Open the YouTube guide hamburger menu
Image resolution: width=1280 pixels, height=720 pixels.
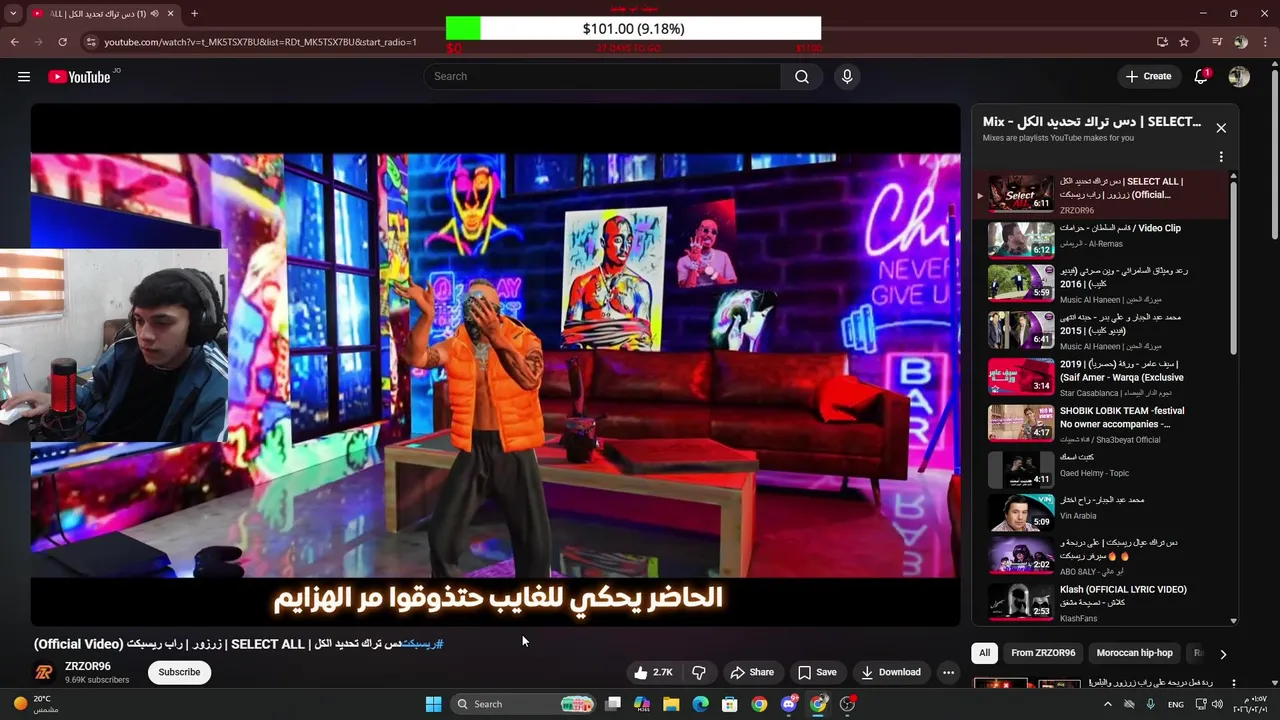click(24, 77)
